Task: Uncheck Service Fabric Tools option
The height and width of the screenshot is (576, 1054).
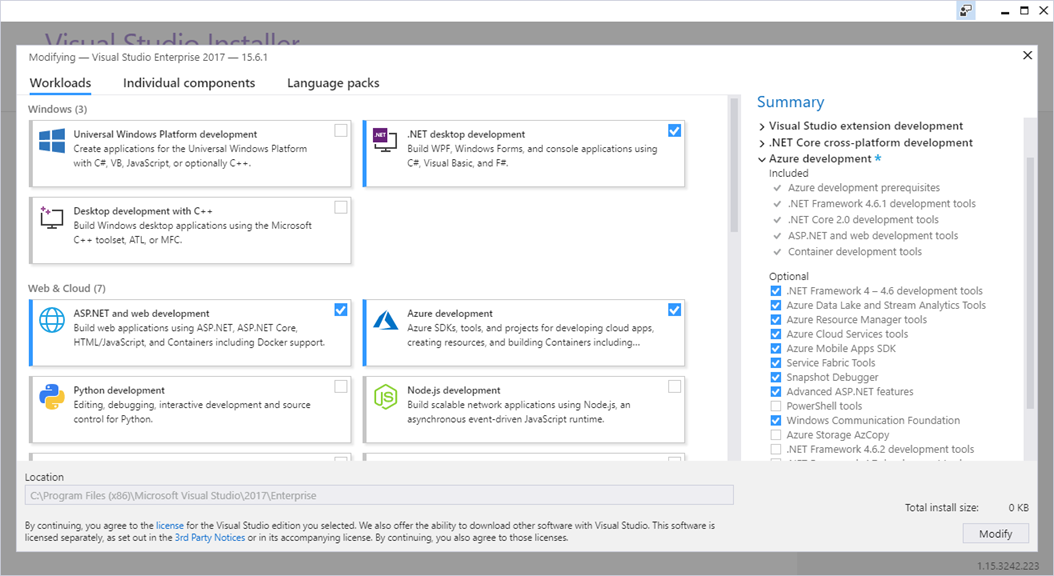Action: (776, 363)
